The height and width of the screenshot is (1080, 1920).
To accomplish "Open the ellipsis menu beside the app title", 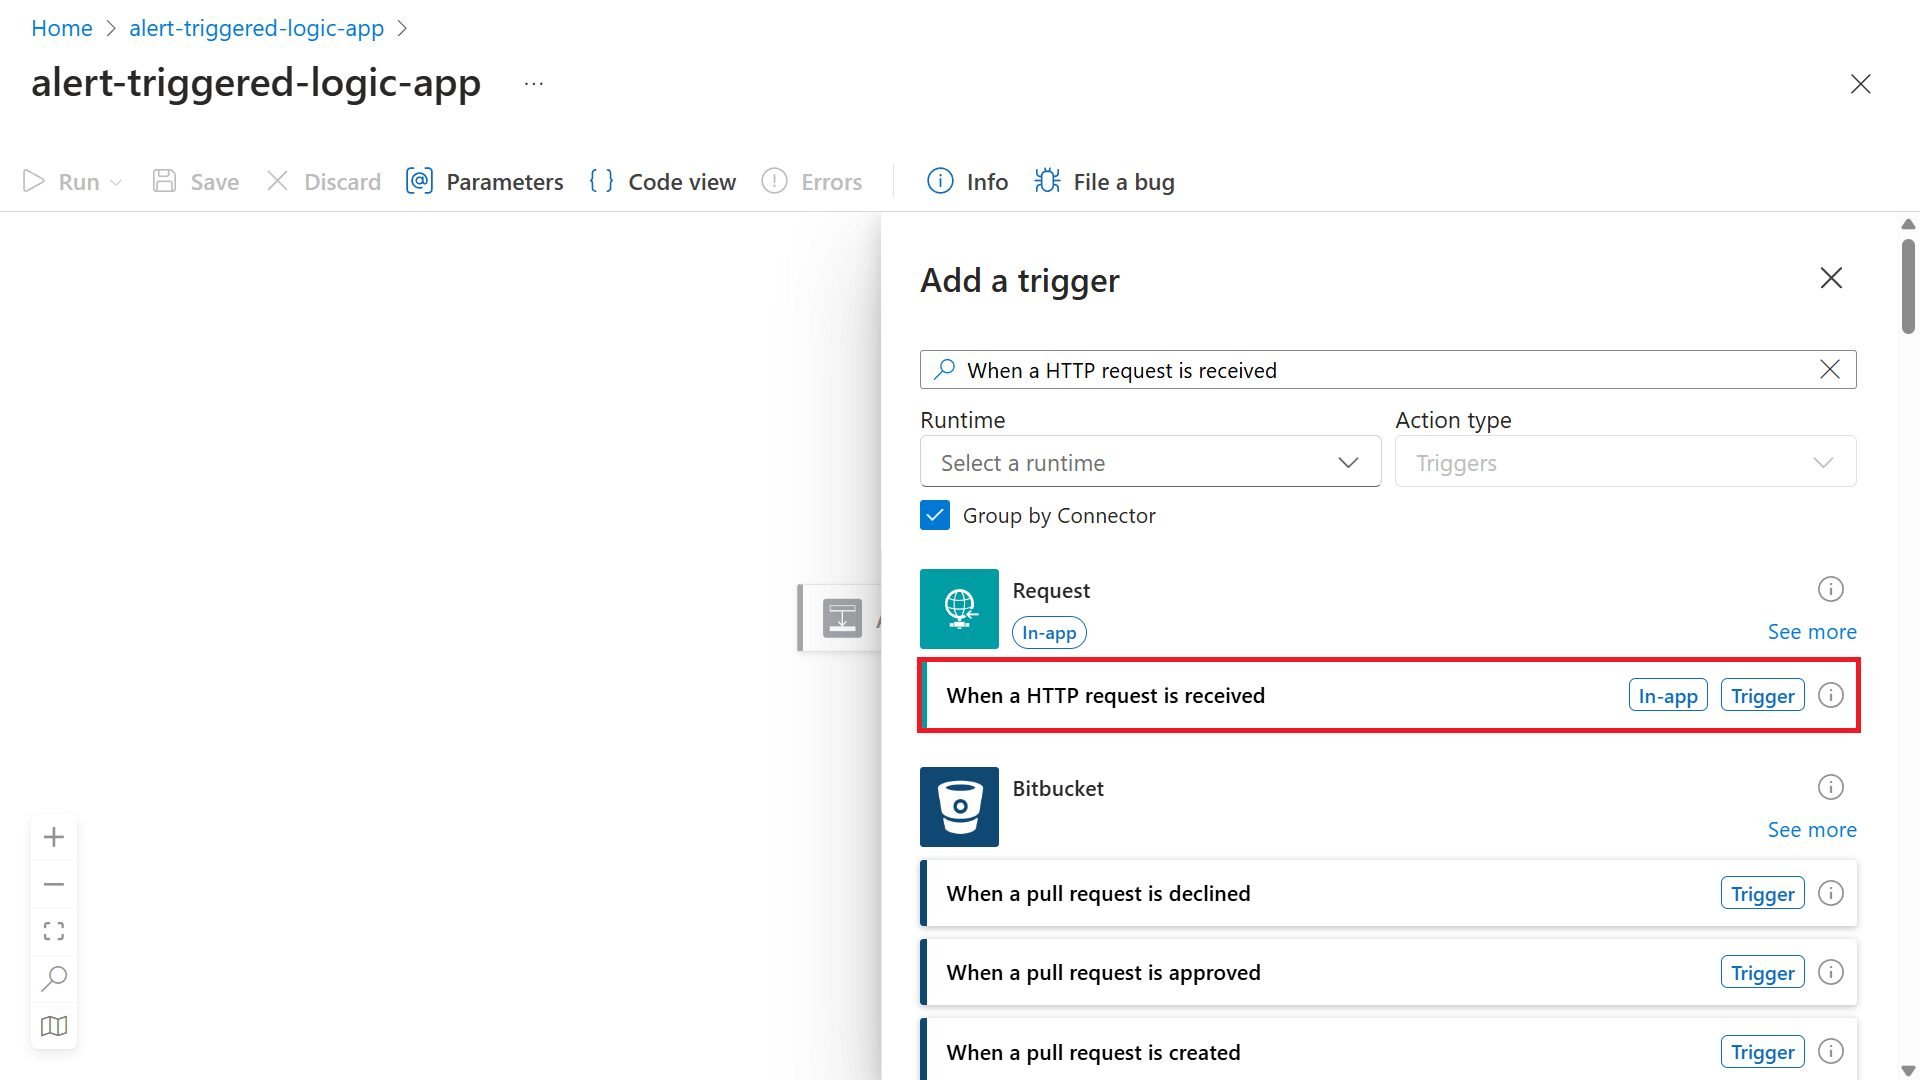I will pos(534,84).
